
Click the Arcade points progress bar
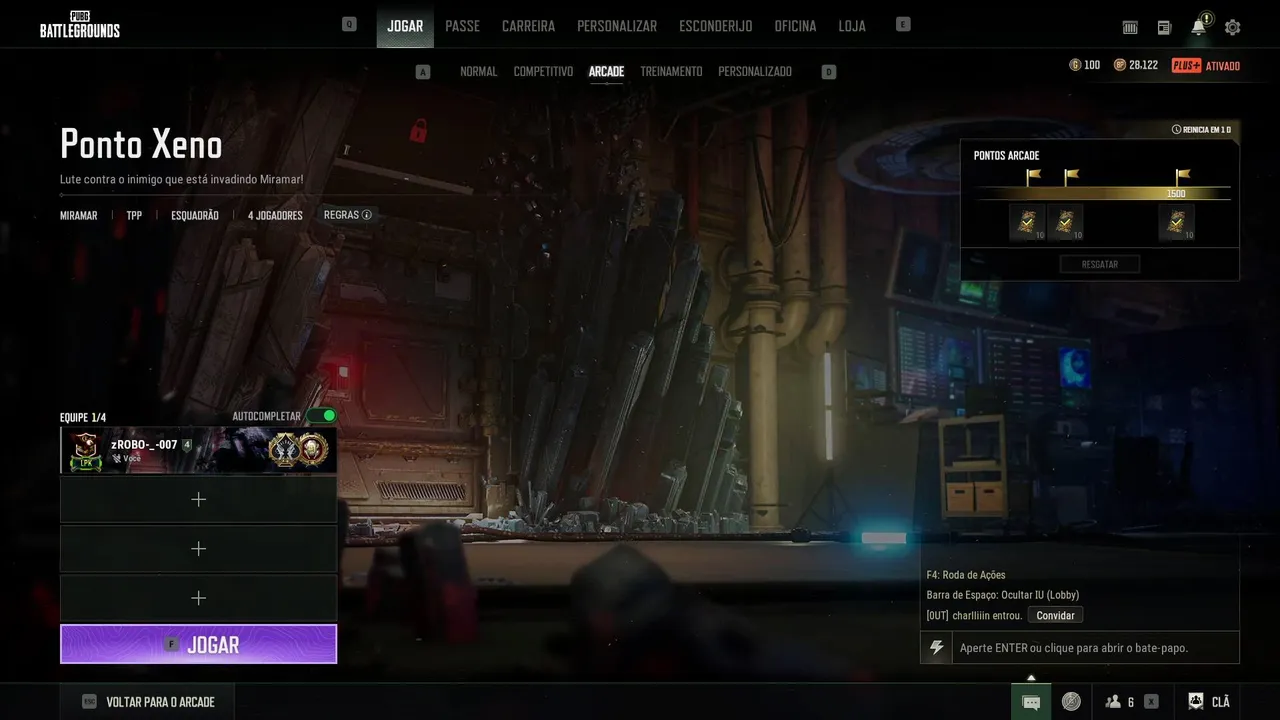click(1104, 193)
